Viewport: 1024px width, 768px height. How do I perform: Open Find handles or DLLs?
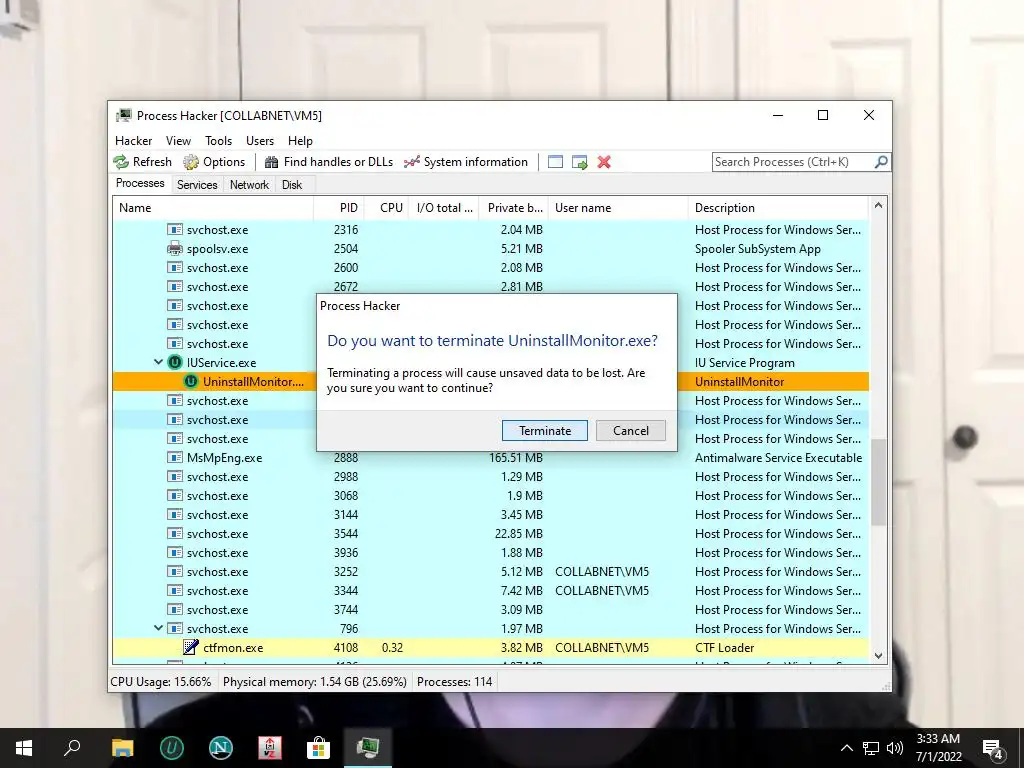click(329, 162)
